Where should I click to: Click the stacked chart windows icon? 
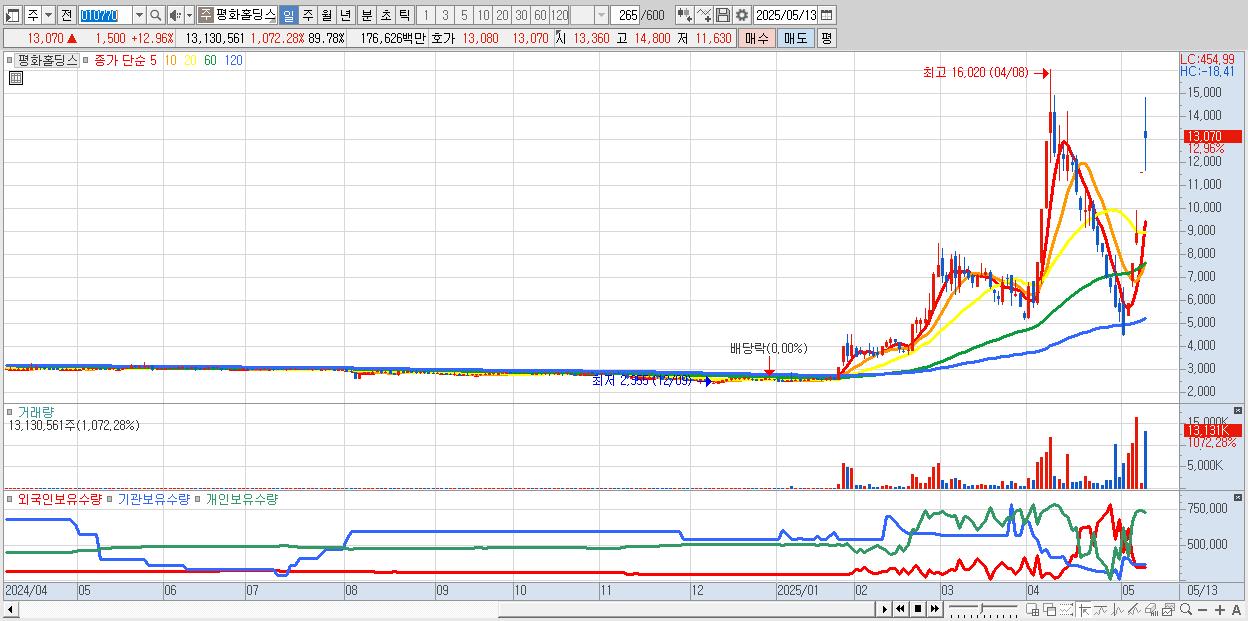[x=1168, y=609]
